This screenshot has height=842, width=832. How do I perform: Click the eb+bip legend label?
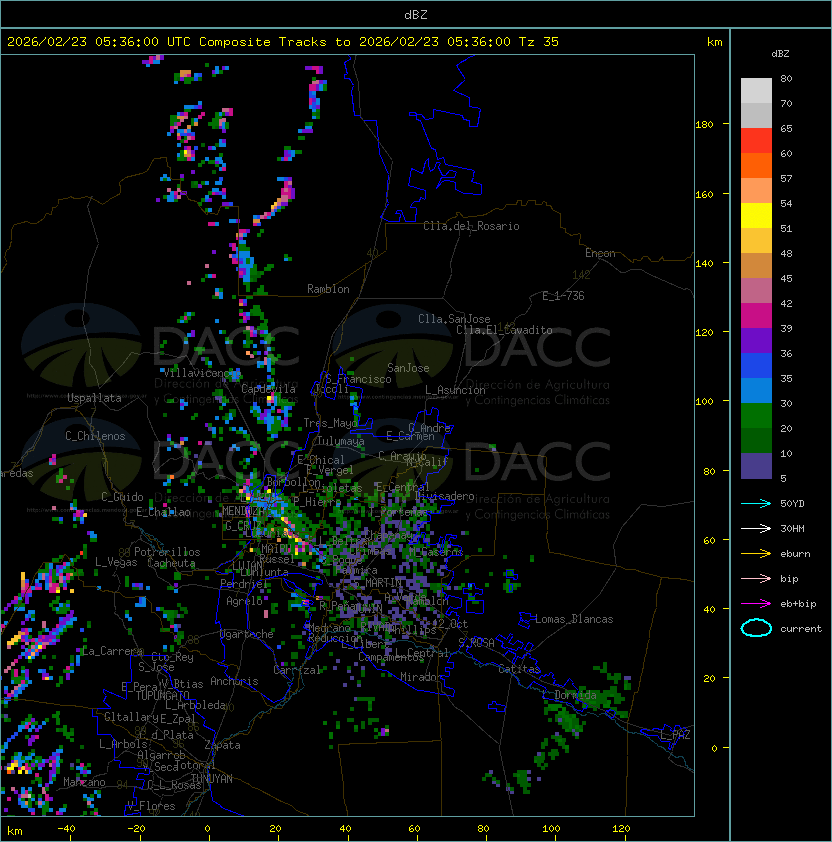click(798, 604)
